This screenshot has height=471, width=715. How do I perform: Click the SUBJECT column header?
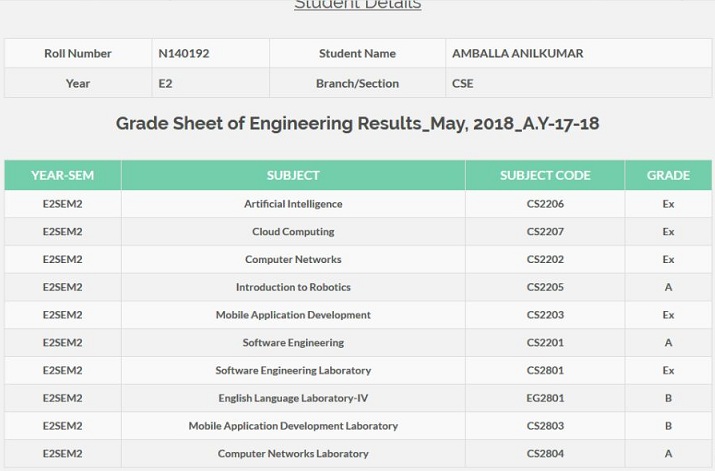pyautogui.click(x=293, y=175)
